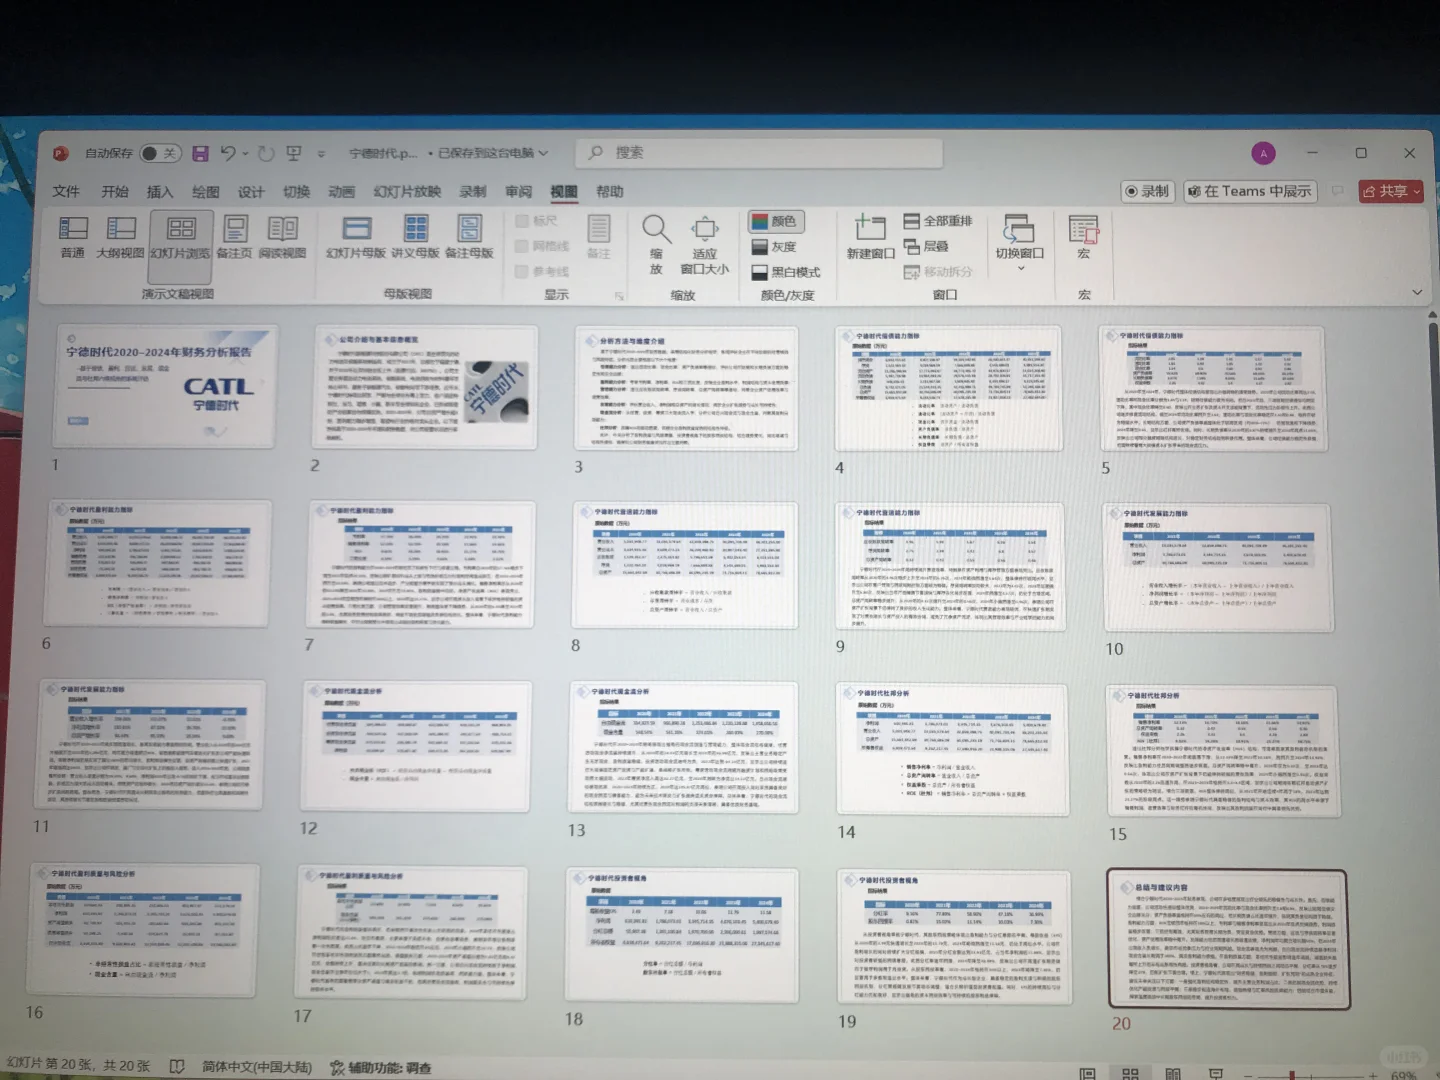1440x1080 pixels.
Task: Click normal view button in status bar
Action: pos(1087,1073)
